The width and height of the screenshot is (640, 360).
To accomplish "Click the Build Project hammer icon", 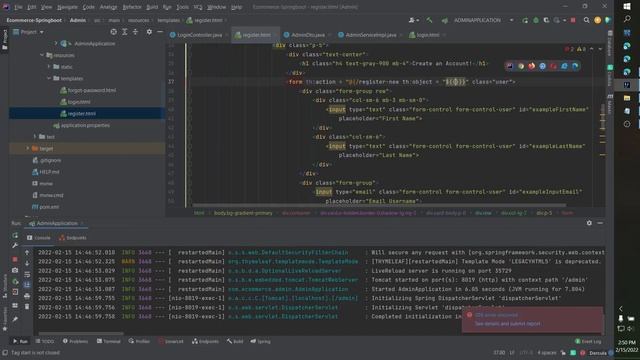I will (429, 20).
